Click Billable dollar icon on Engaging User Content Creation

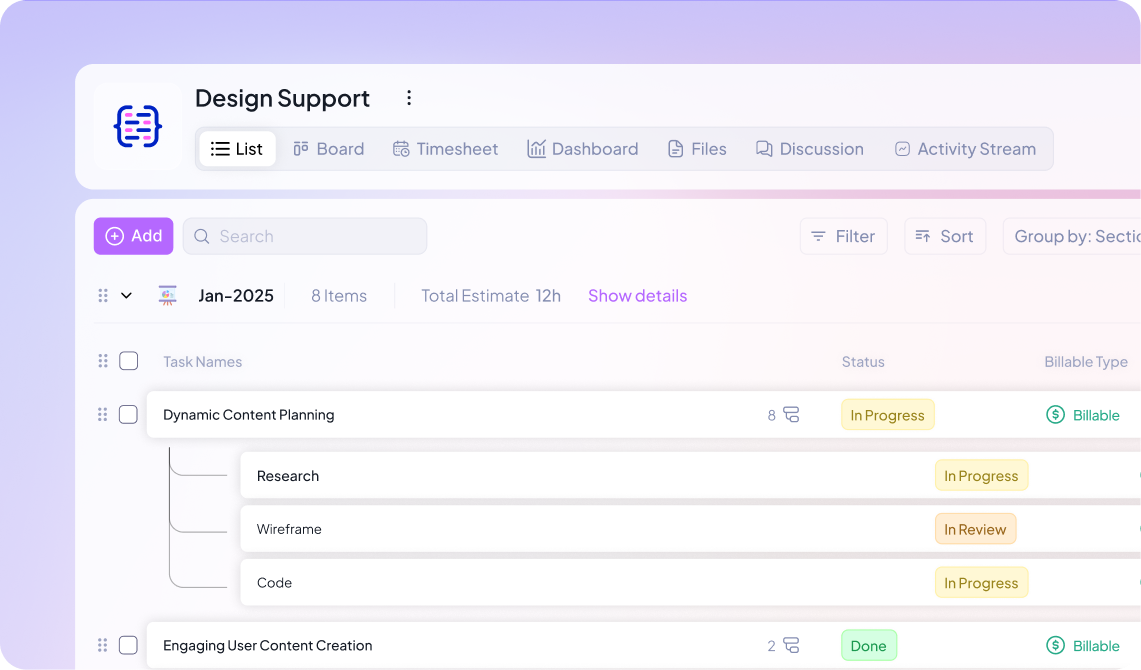point(1055,645)
